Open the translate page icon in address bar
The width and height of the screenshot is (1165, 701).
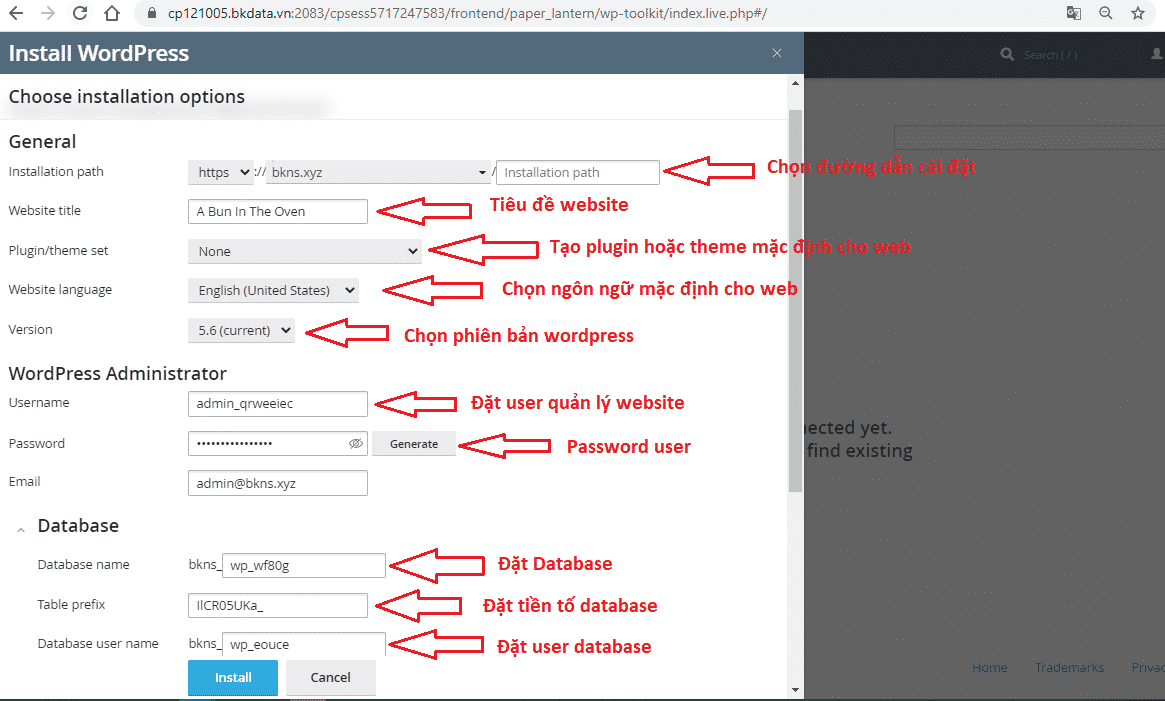click(1074, 13)
